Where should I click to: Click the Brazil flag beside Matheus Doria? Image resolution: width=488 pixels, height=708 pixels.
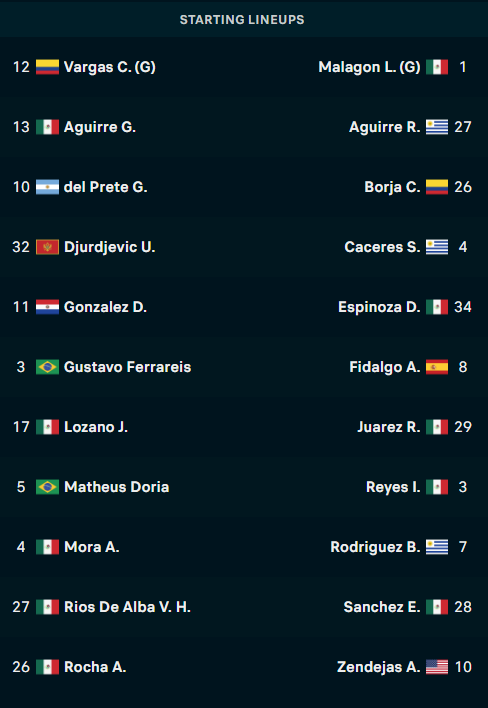coord(47,487)
